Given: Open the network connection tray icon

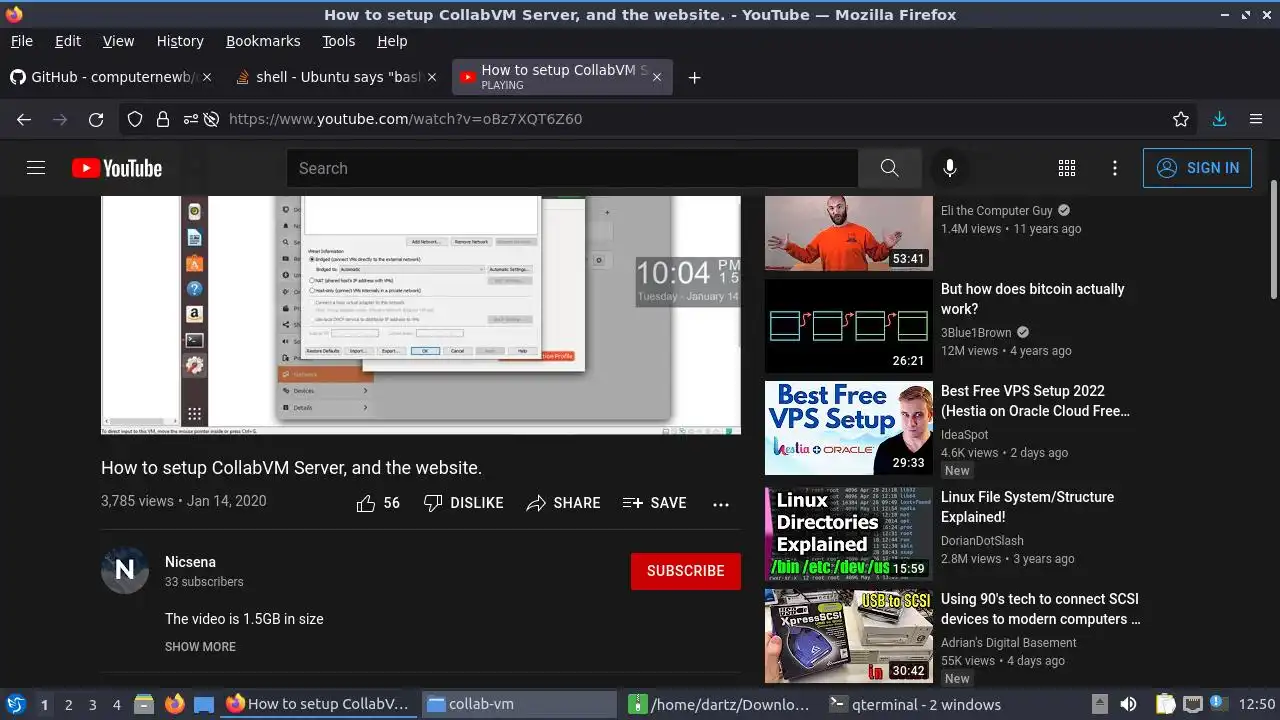Looking at the screenshot, I should (1192, 704).
